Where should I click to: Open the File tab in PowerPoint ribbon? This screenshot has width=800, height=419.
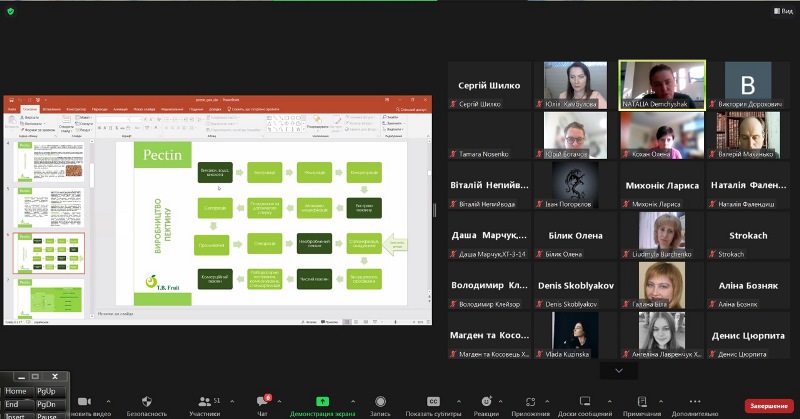[10, 109]
